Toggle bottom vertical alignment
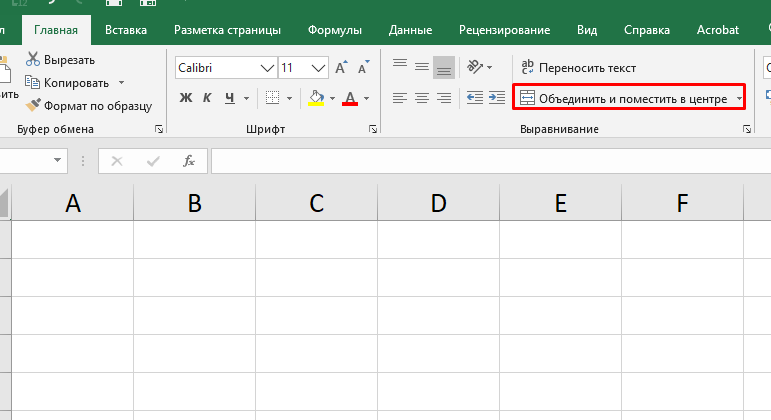The height and width of the screenshot is (420, 771). [x=444, y=67]
